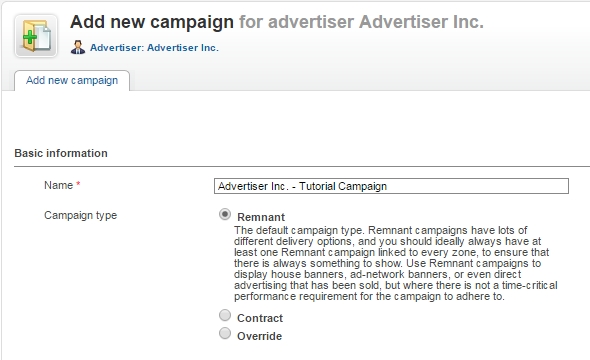Choose the Contract radio button
This screenshot has width=590, height=360.
point(225,315)
